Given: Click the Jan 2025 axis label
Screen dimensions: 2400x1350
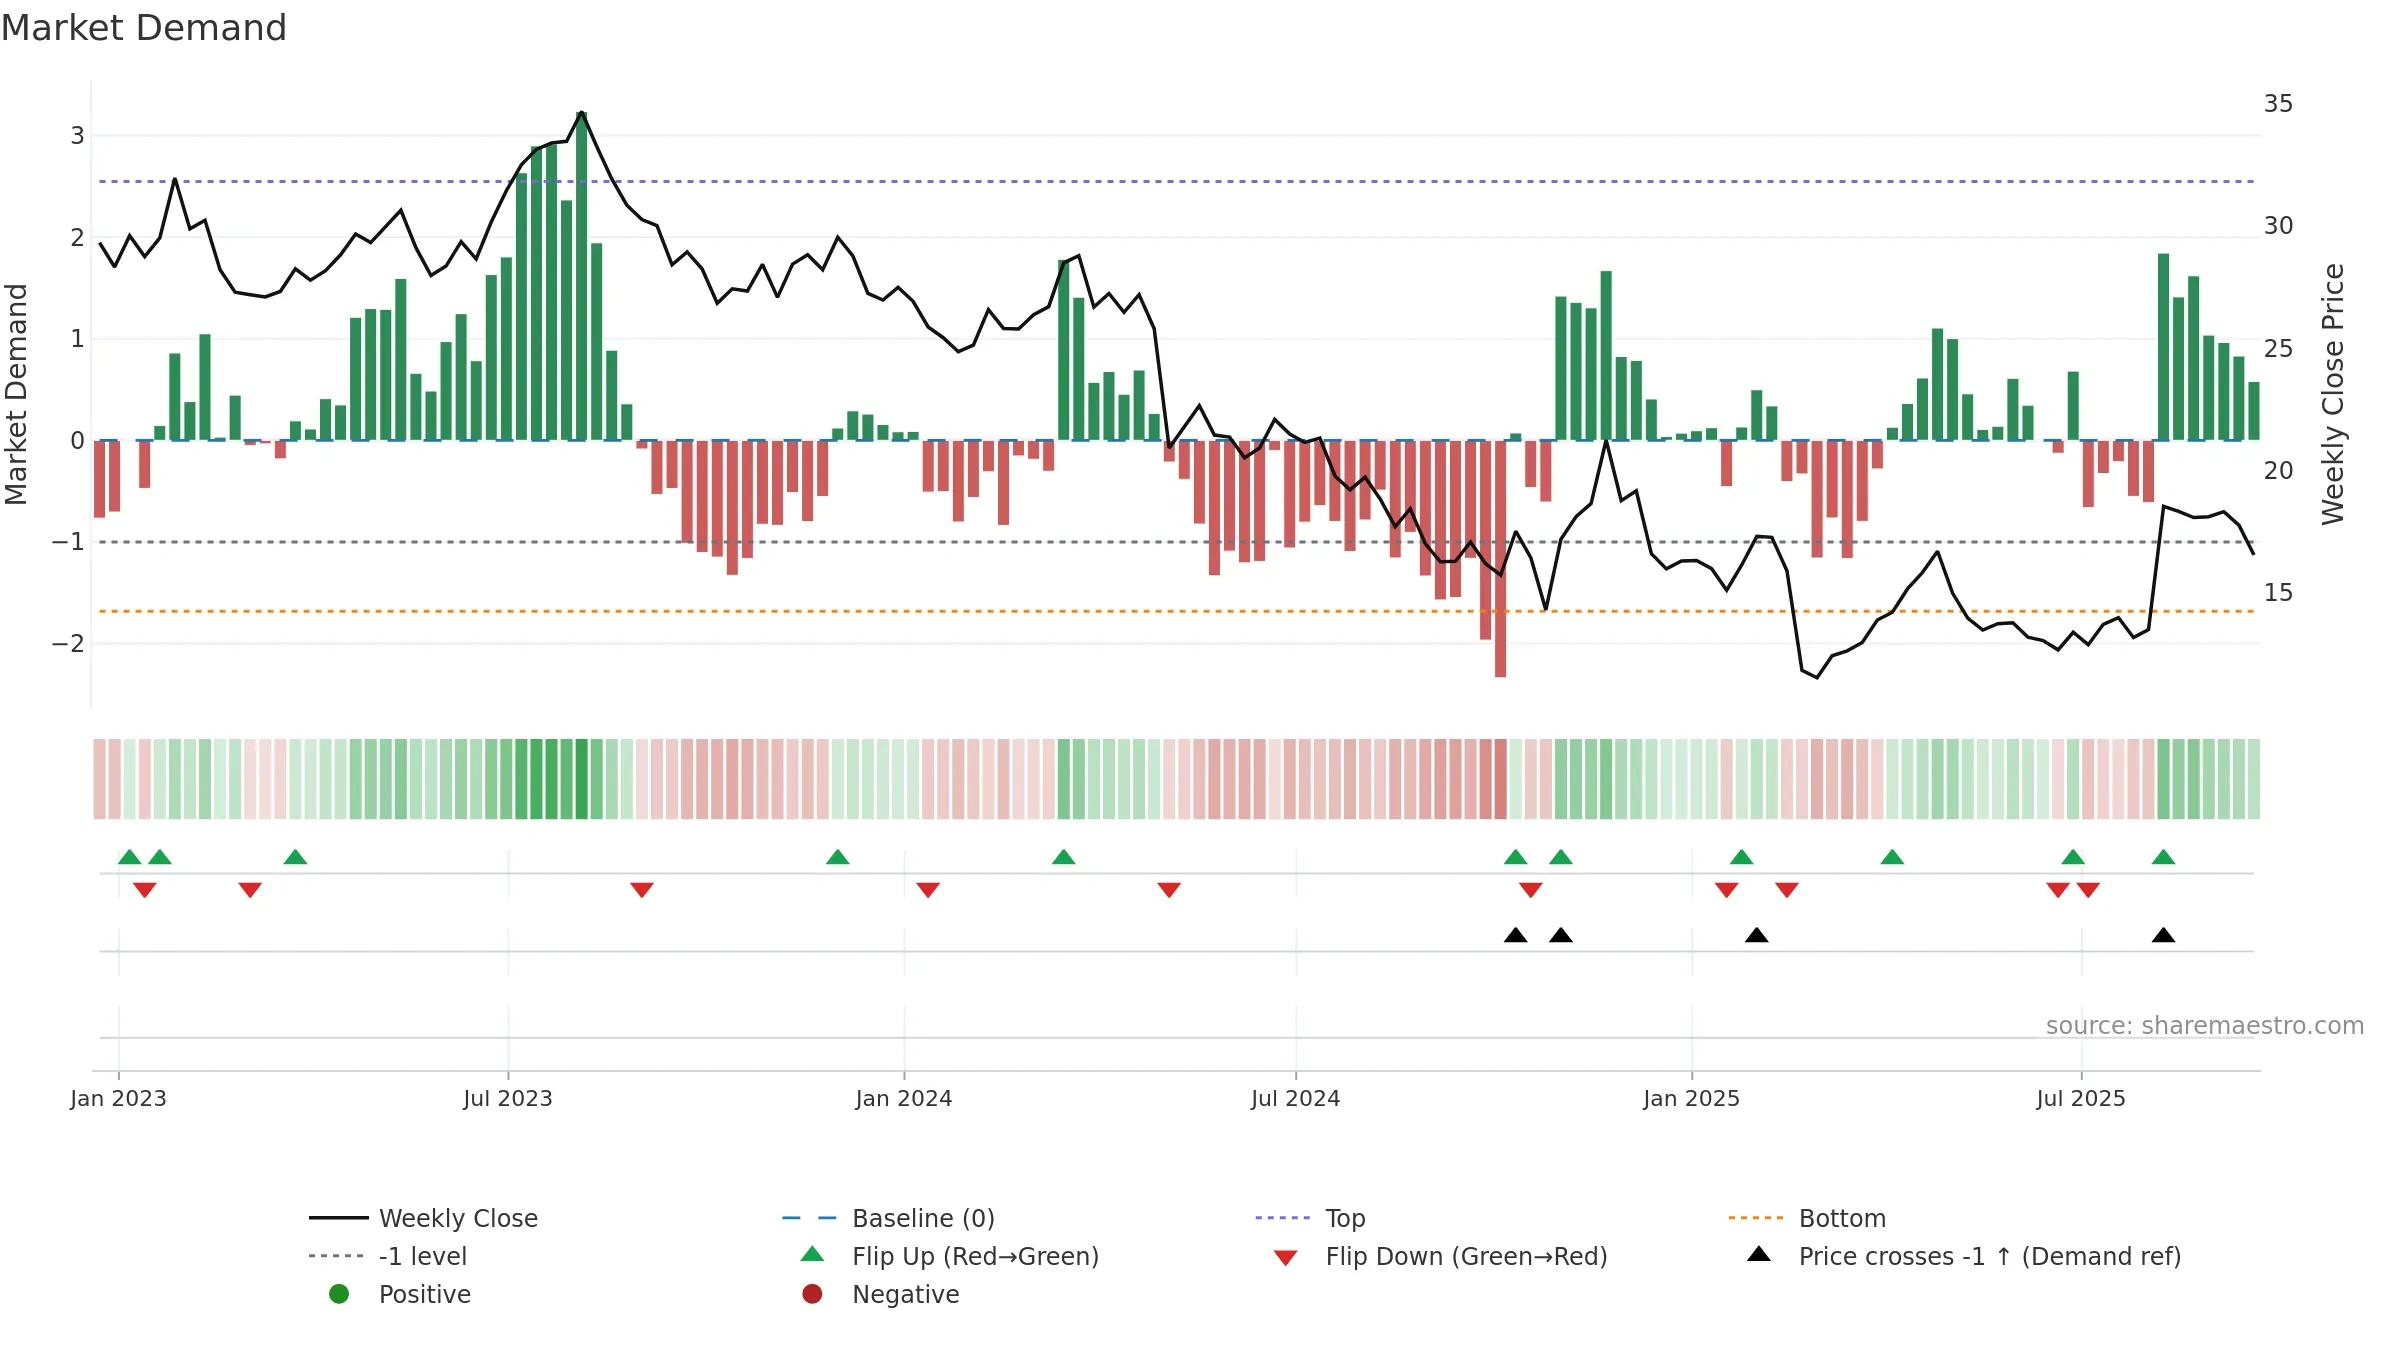Looking at the screenshot, I should (1692, 1098).
